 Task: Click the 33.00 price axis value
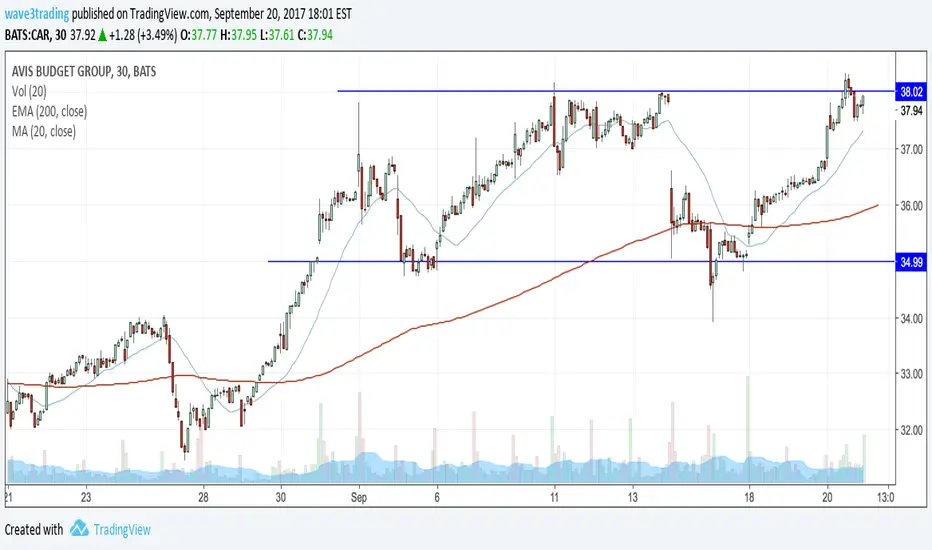click(911, 374)
